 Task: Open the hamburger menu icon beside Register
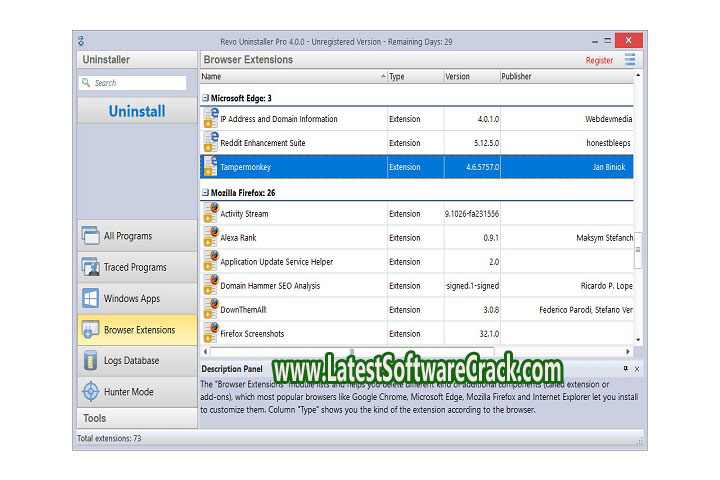[630, 60]
